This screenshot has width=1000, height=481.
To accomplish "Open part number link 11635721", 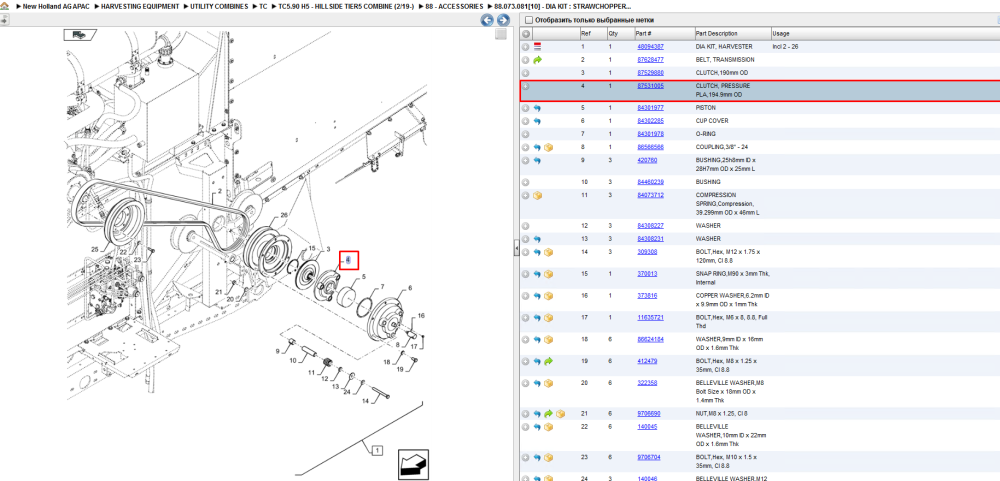I will tap(650, 317).
